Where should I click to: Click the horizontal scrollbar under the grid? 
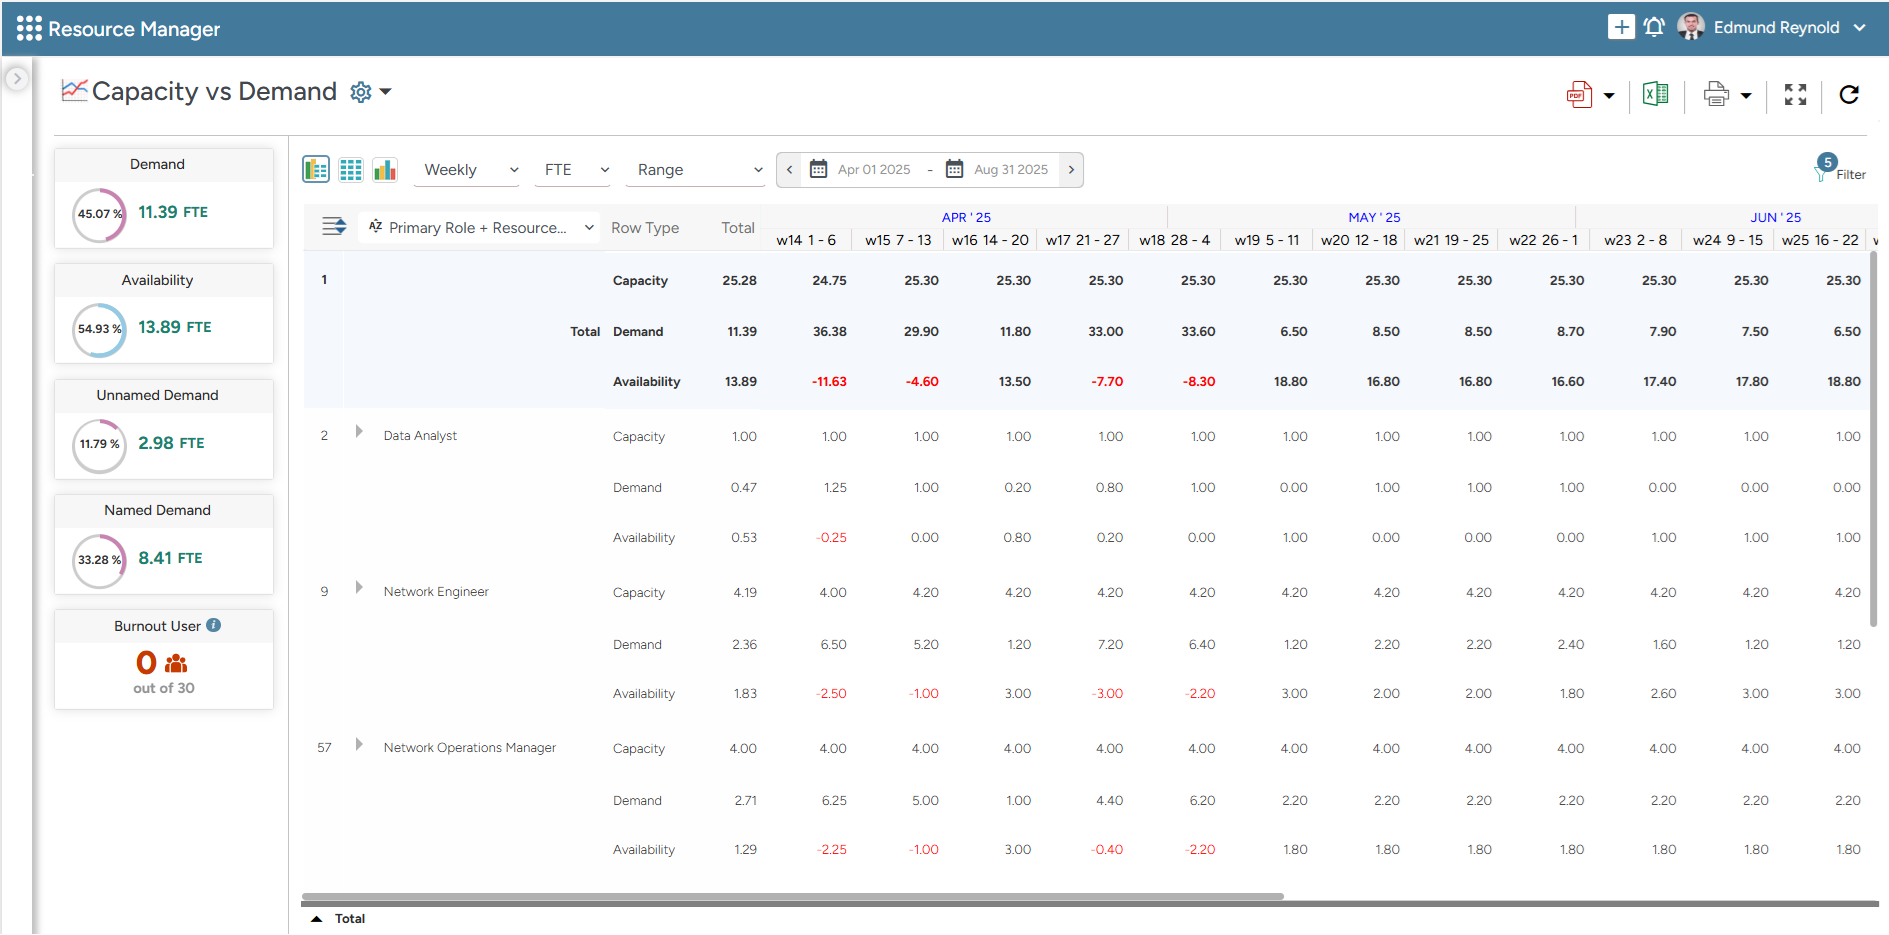(792, 897)
